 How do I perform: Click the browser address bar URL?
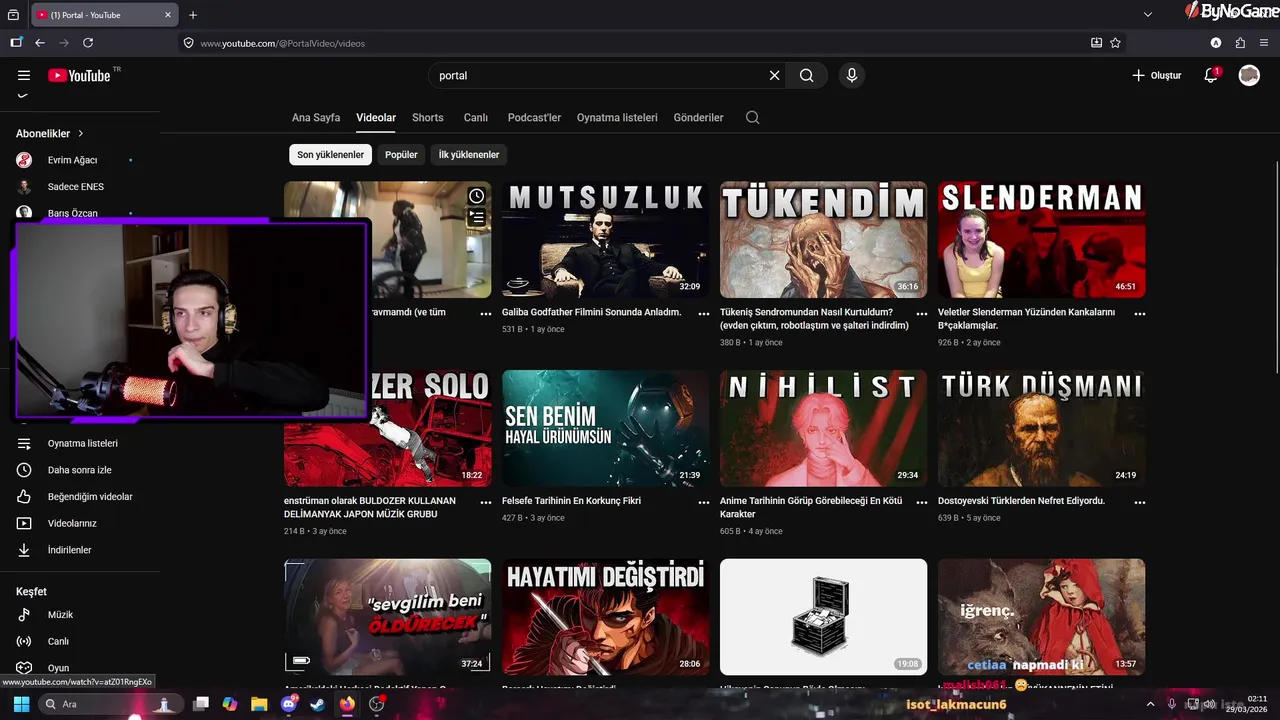282,43
